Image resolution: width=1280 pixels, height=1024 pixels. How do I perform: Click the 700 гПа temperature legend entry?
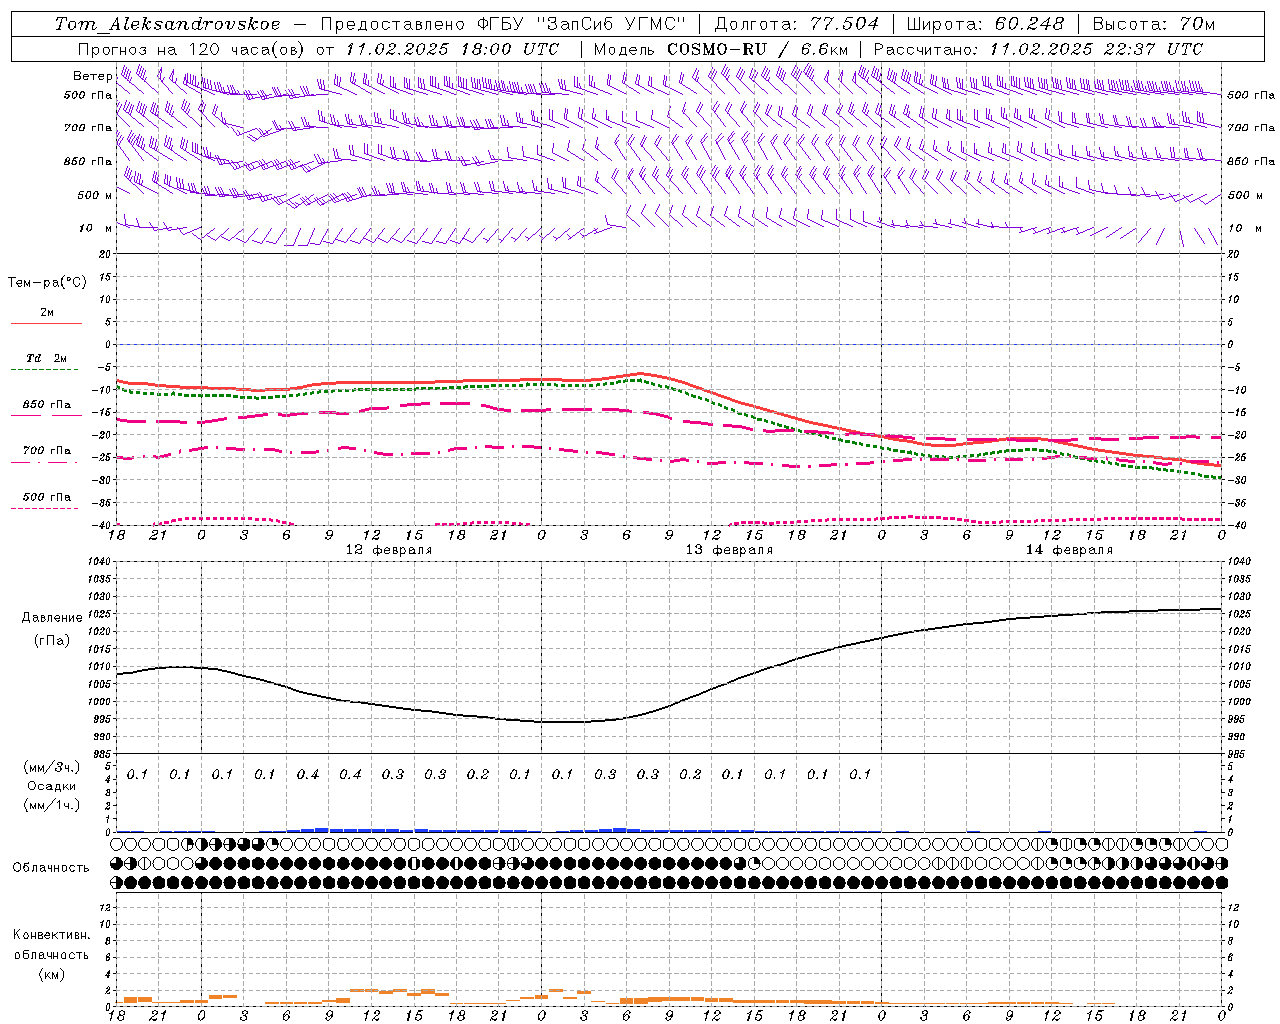coord(46,455)
